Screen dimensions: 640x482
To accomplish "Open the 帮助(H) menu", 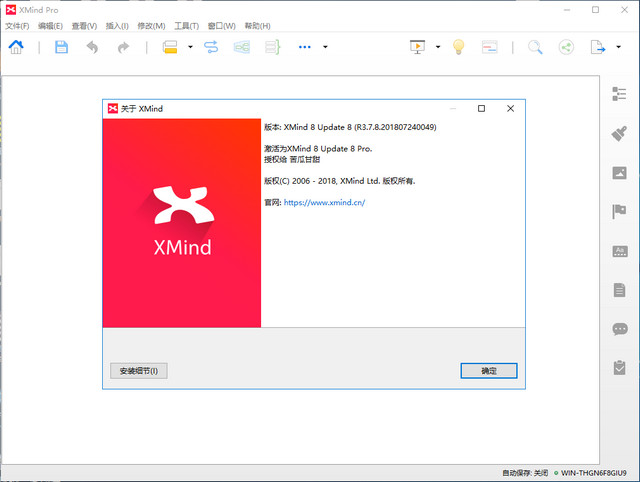I will point(257,26).
